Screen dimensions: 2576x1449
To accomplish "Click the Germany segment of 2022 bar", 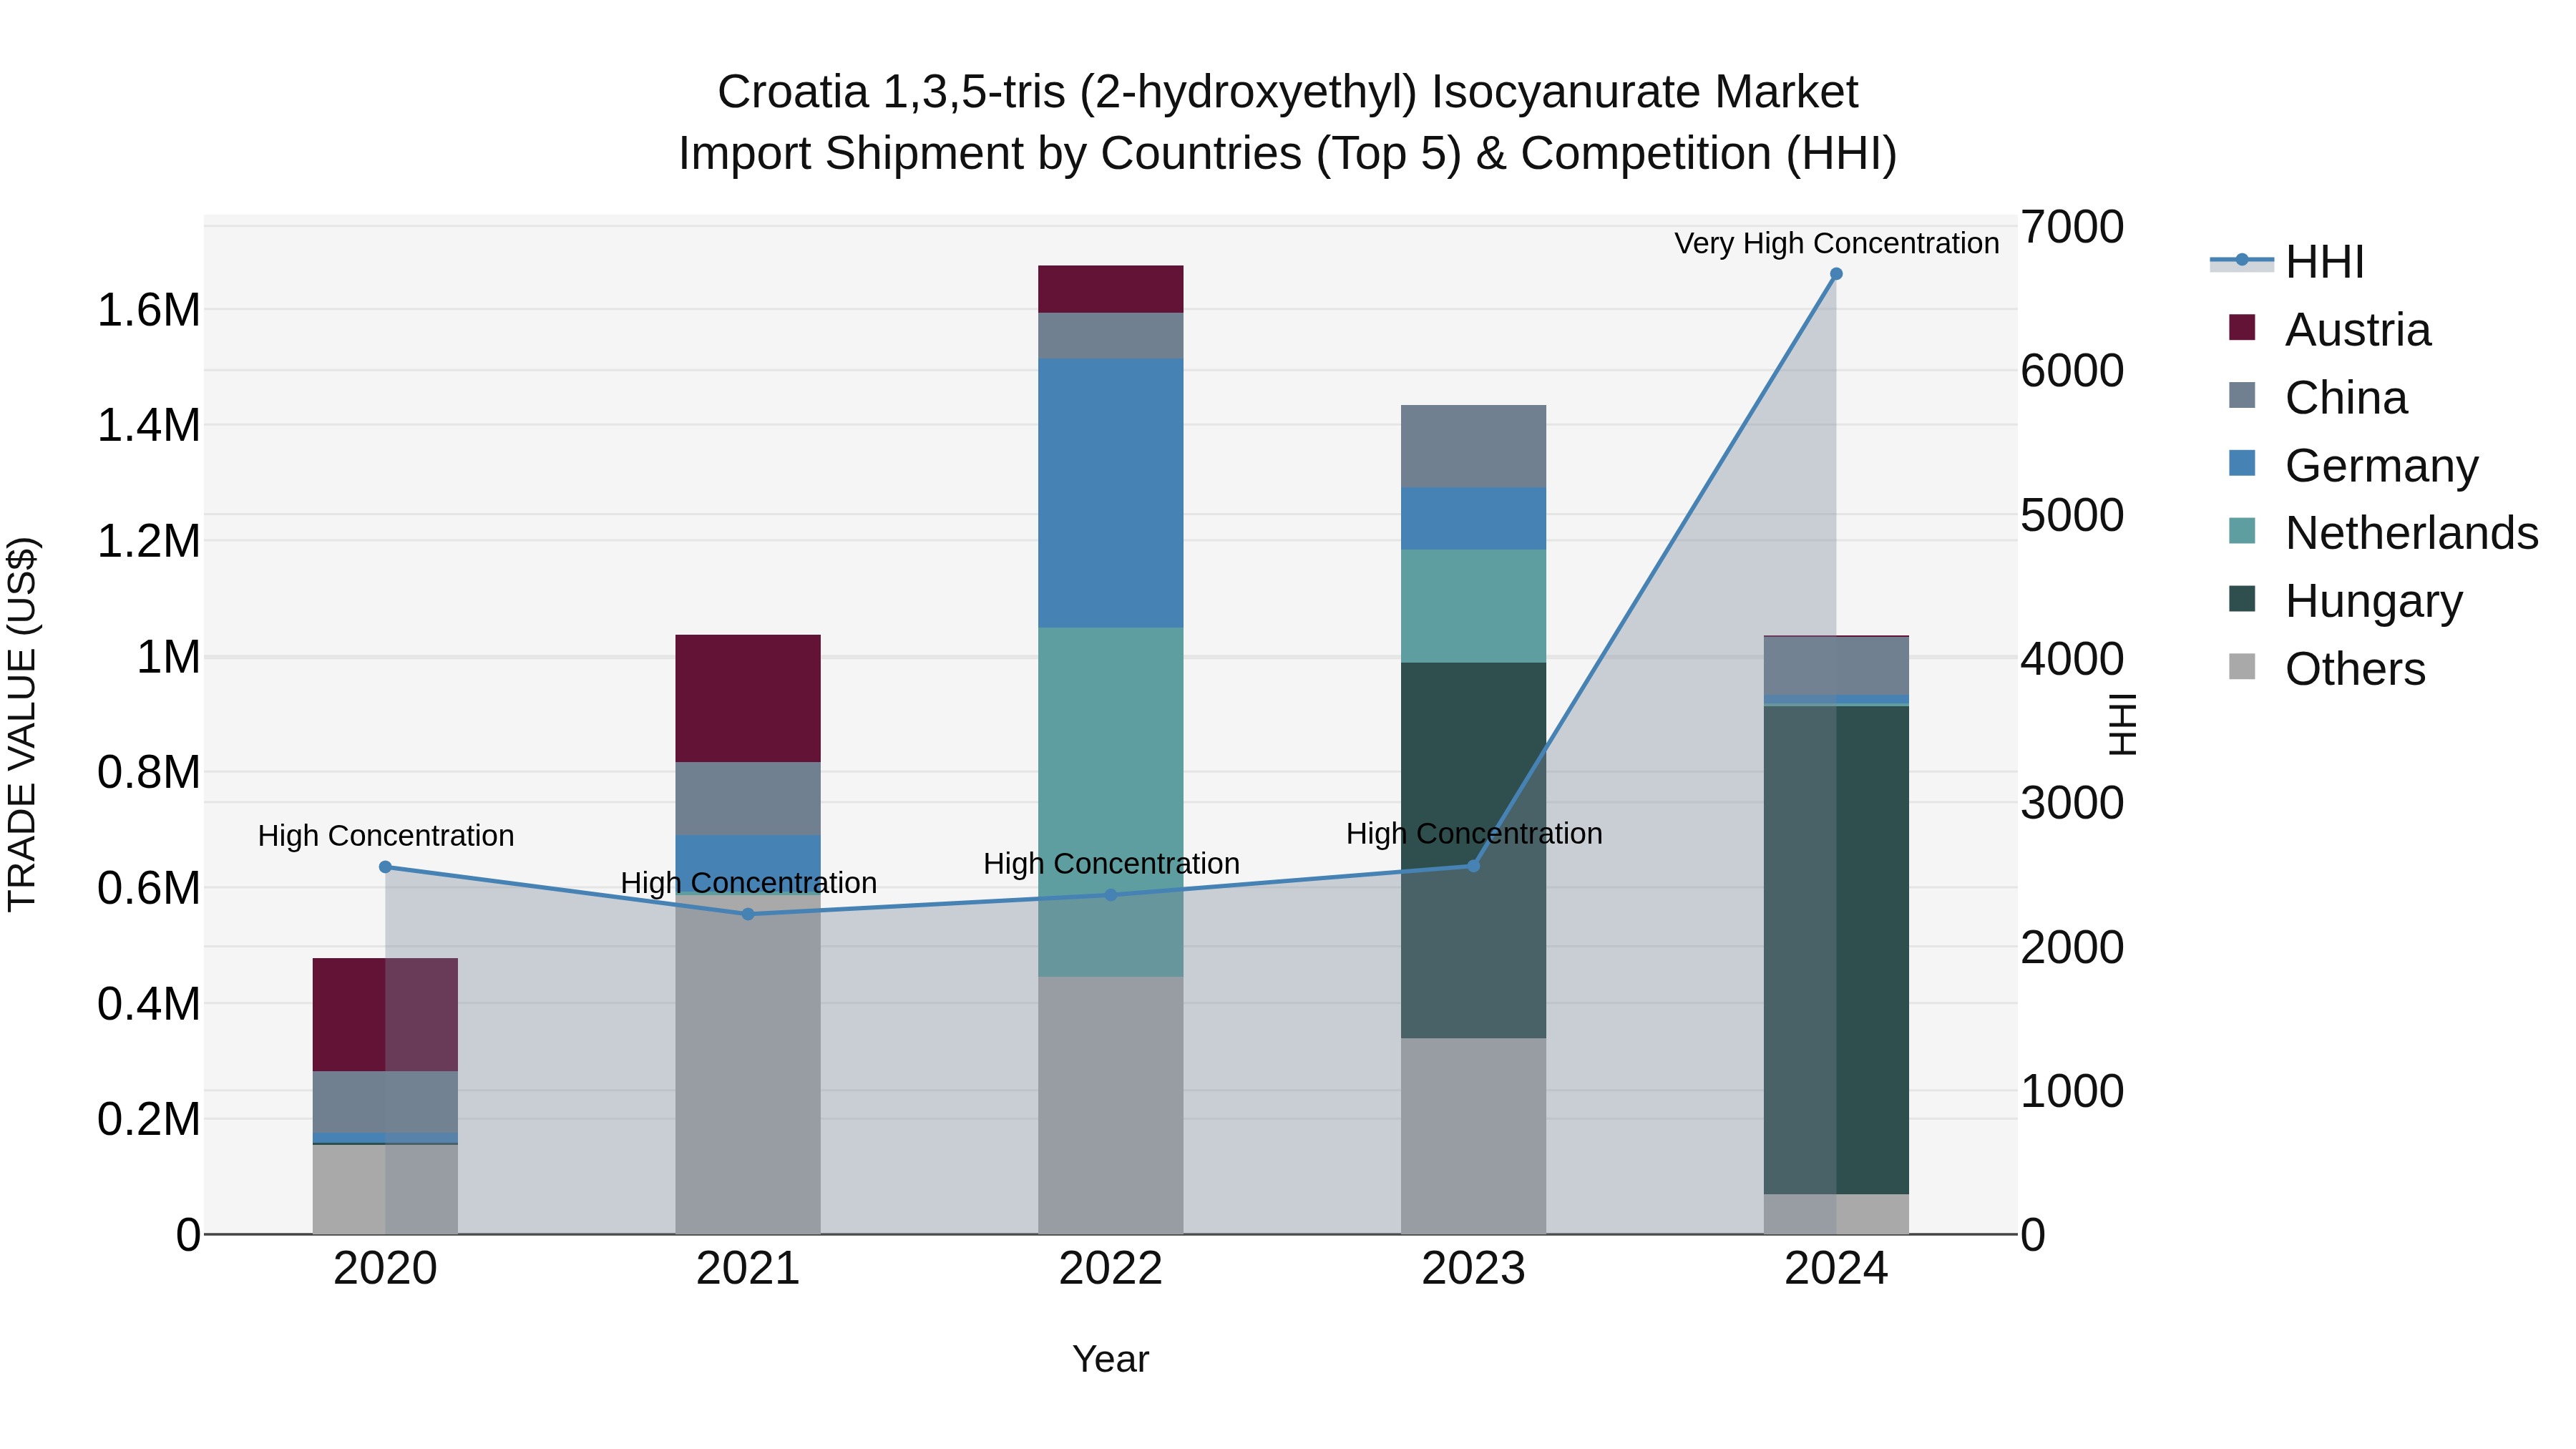I will (1111, 493).
